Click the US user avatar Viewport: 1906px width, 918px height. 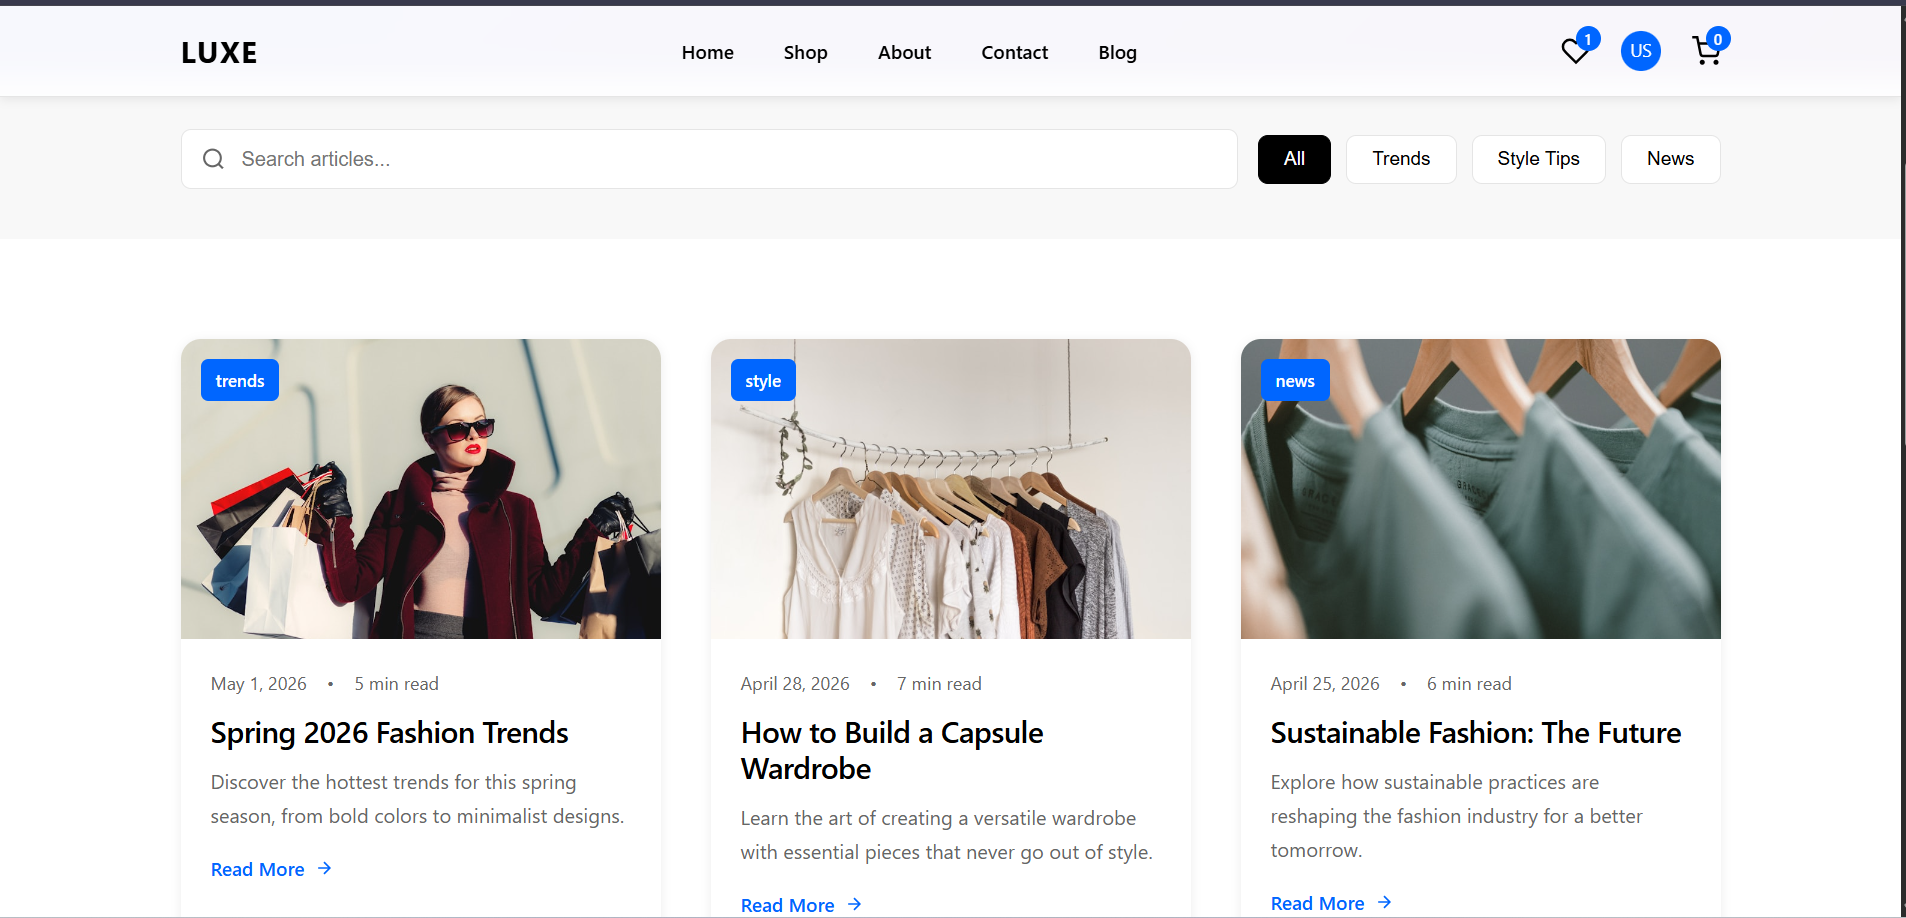tap(1641, 51)
